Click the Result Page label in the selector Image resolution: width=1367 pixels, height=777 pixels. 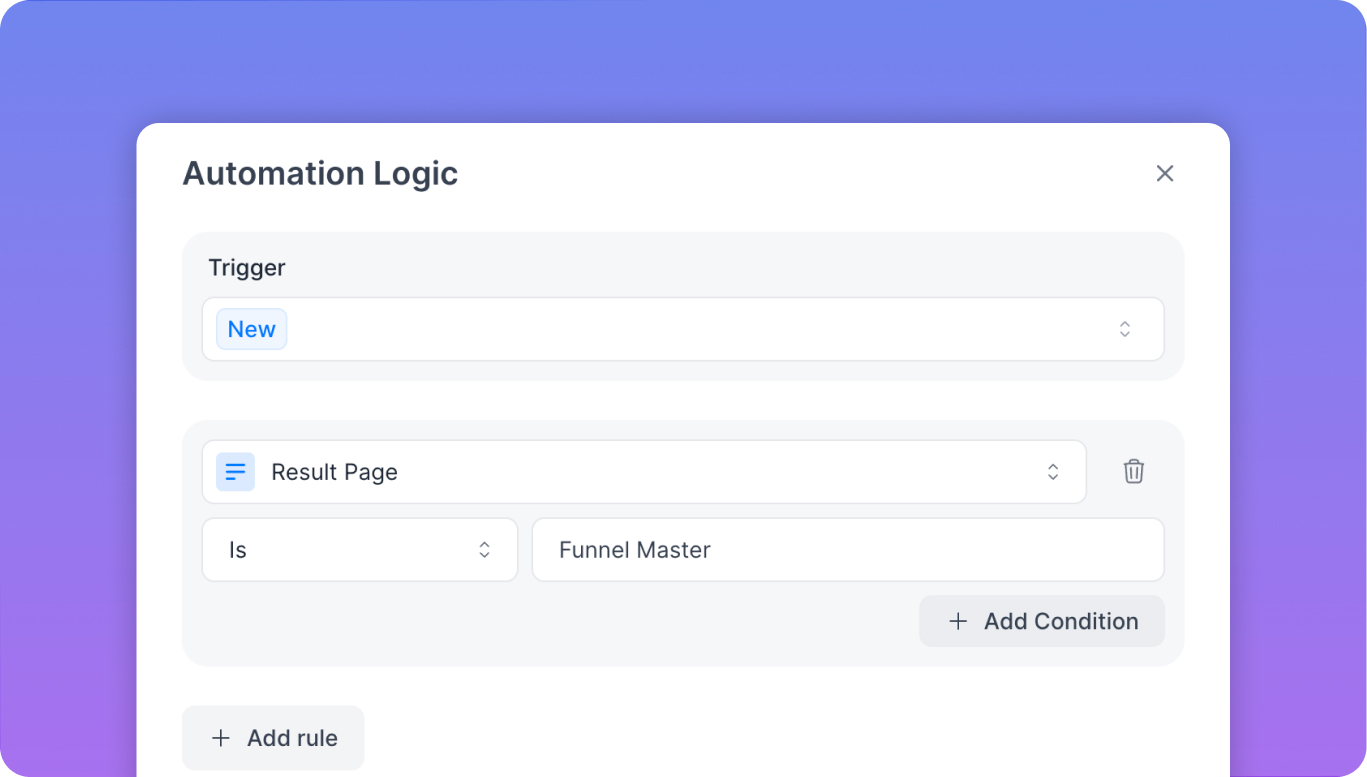pyautogui.click(x=334, y=471)
